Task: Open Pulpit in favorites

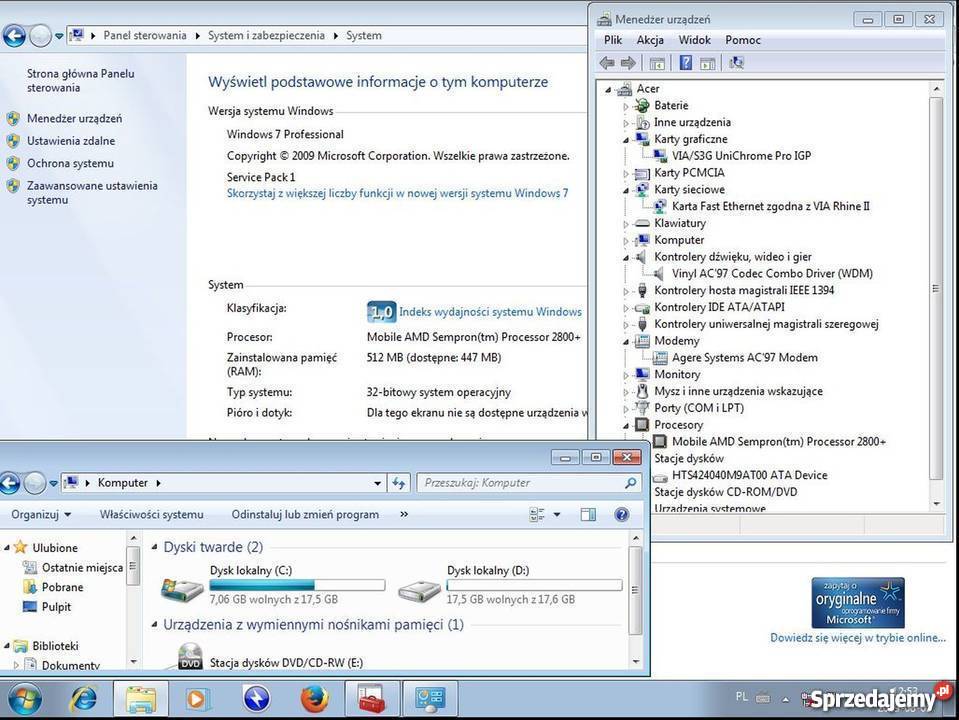Action: click(x=56, y=607)
